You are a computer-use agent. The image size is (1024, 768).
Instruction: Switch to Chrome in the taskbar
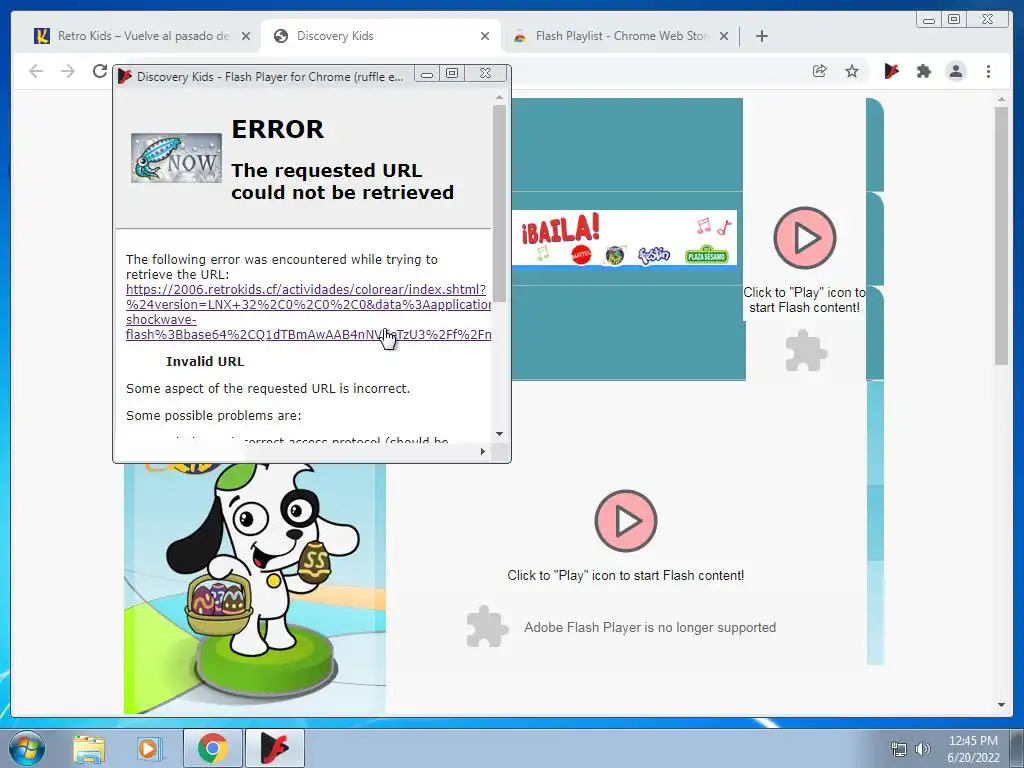pyautogui.click(x=213, y=748)
